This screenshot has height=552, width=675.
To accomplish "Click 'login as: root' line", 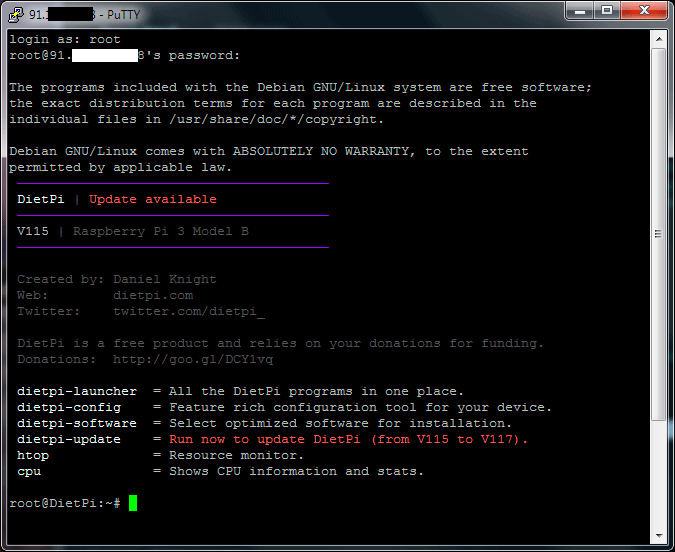I will pos(65,39).
